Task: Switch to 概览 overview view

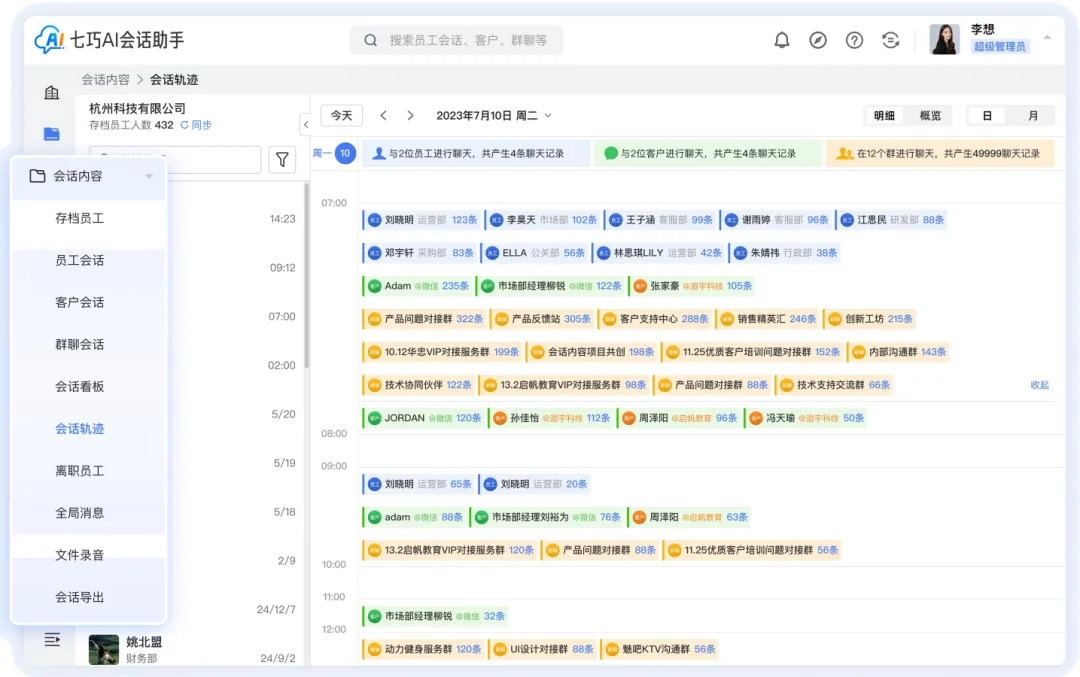Action: [x=930, y=116]
